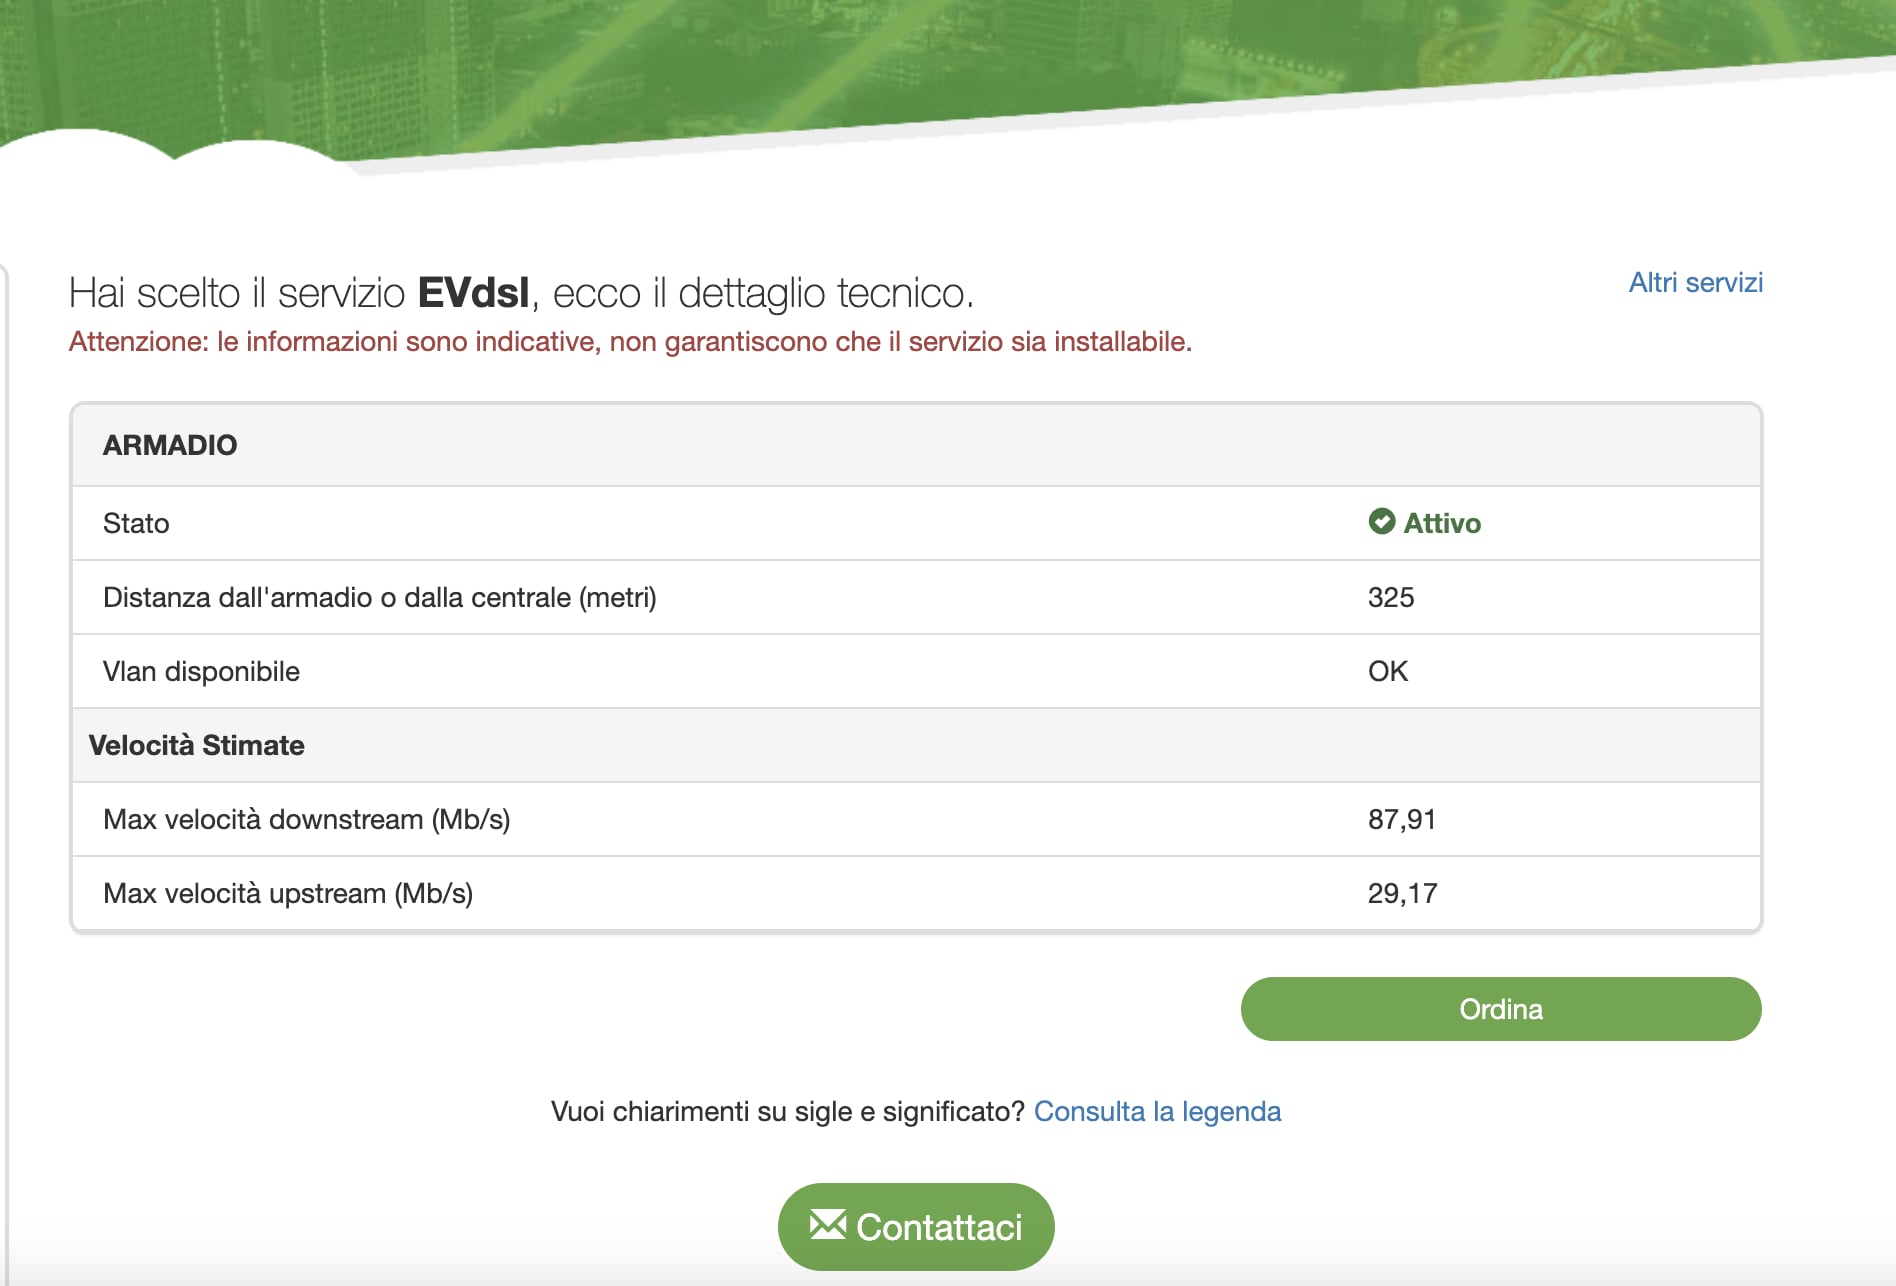
Task: Click the Max velocità upstream label
Action: (x=288, y=893)
